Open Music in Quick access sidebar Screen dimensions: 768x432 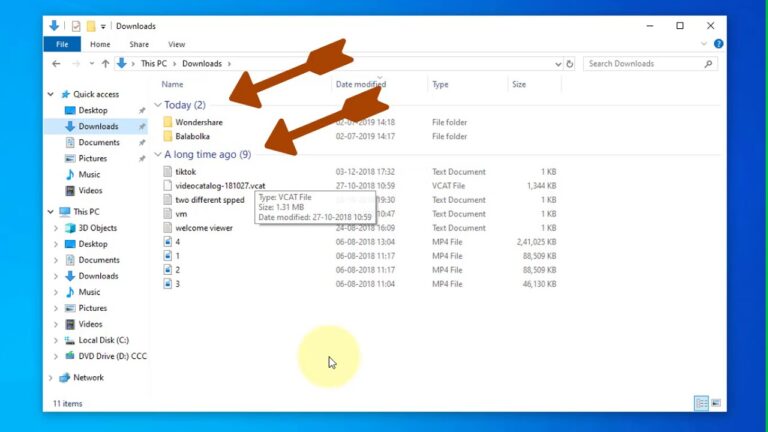click(89, 175)
